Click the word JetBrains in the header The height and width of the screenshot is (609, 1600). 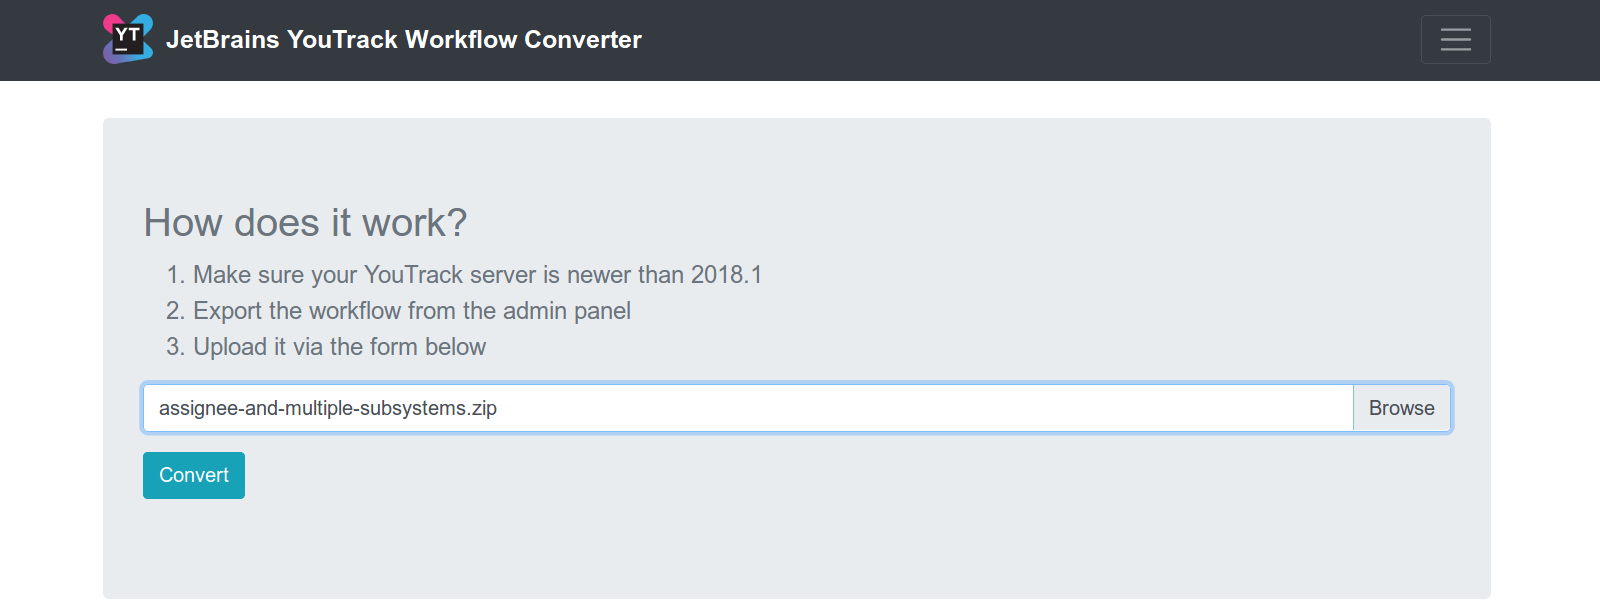223,39
